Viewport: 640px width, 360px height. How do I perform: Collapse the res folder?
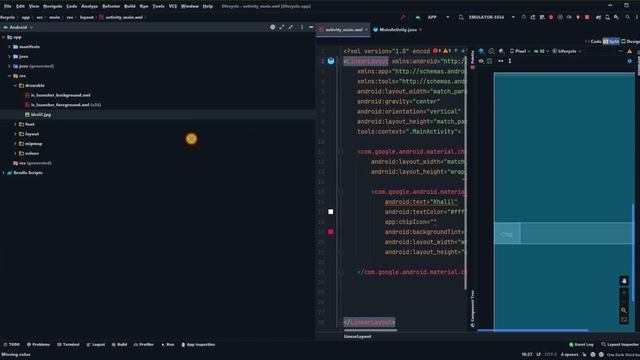9,76
